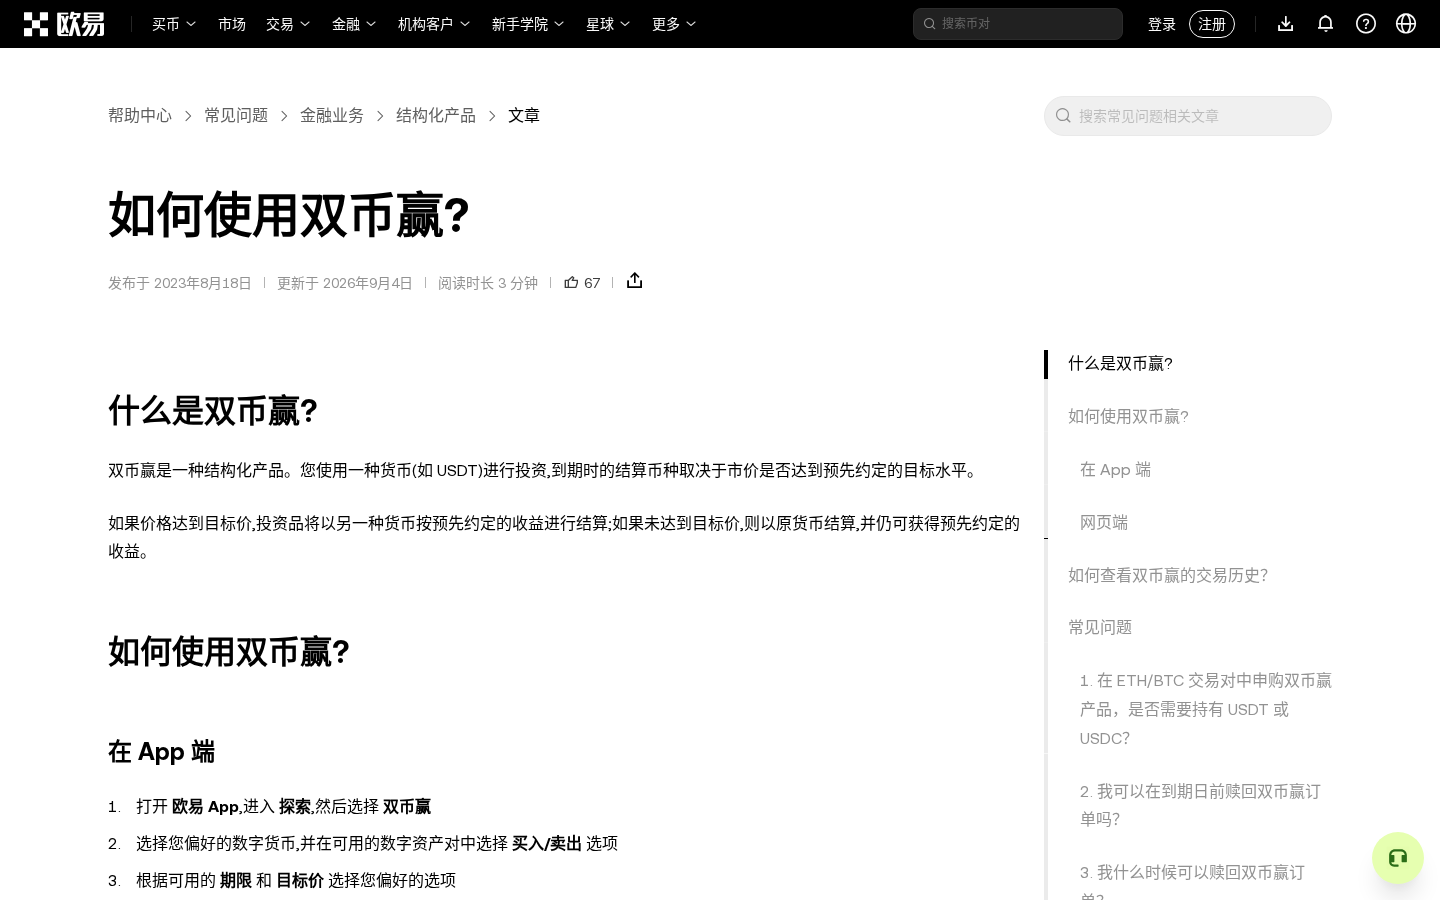The height and width of the screenshot is (900, 1440).
Task: Open the 市场 menu item
Action: pyautogui.click(x=232, y=24)
